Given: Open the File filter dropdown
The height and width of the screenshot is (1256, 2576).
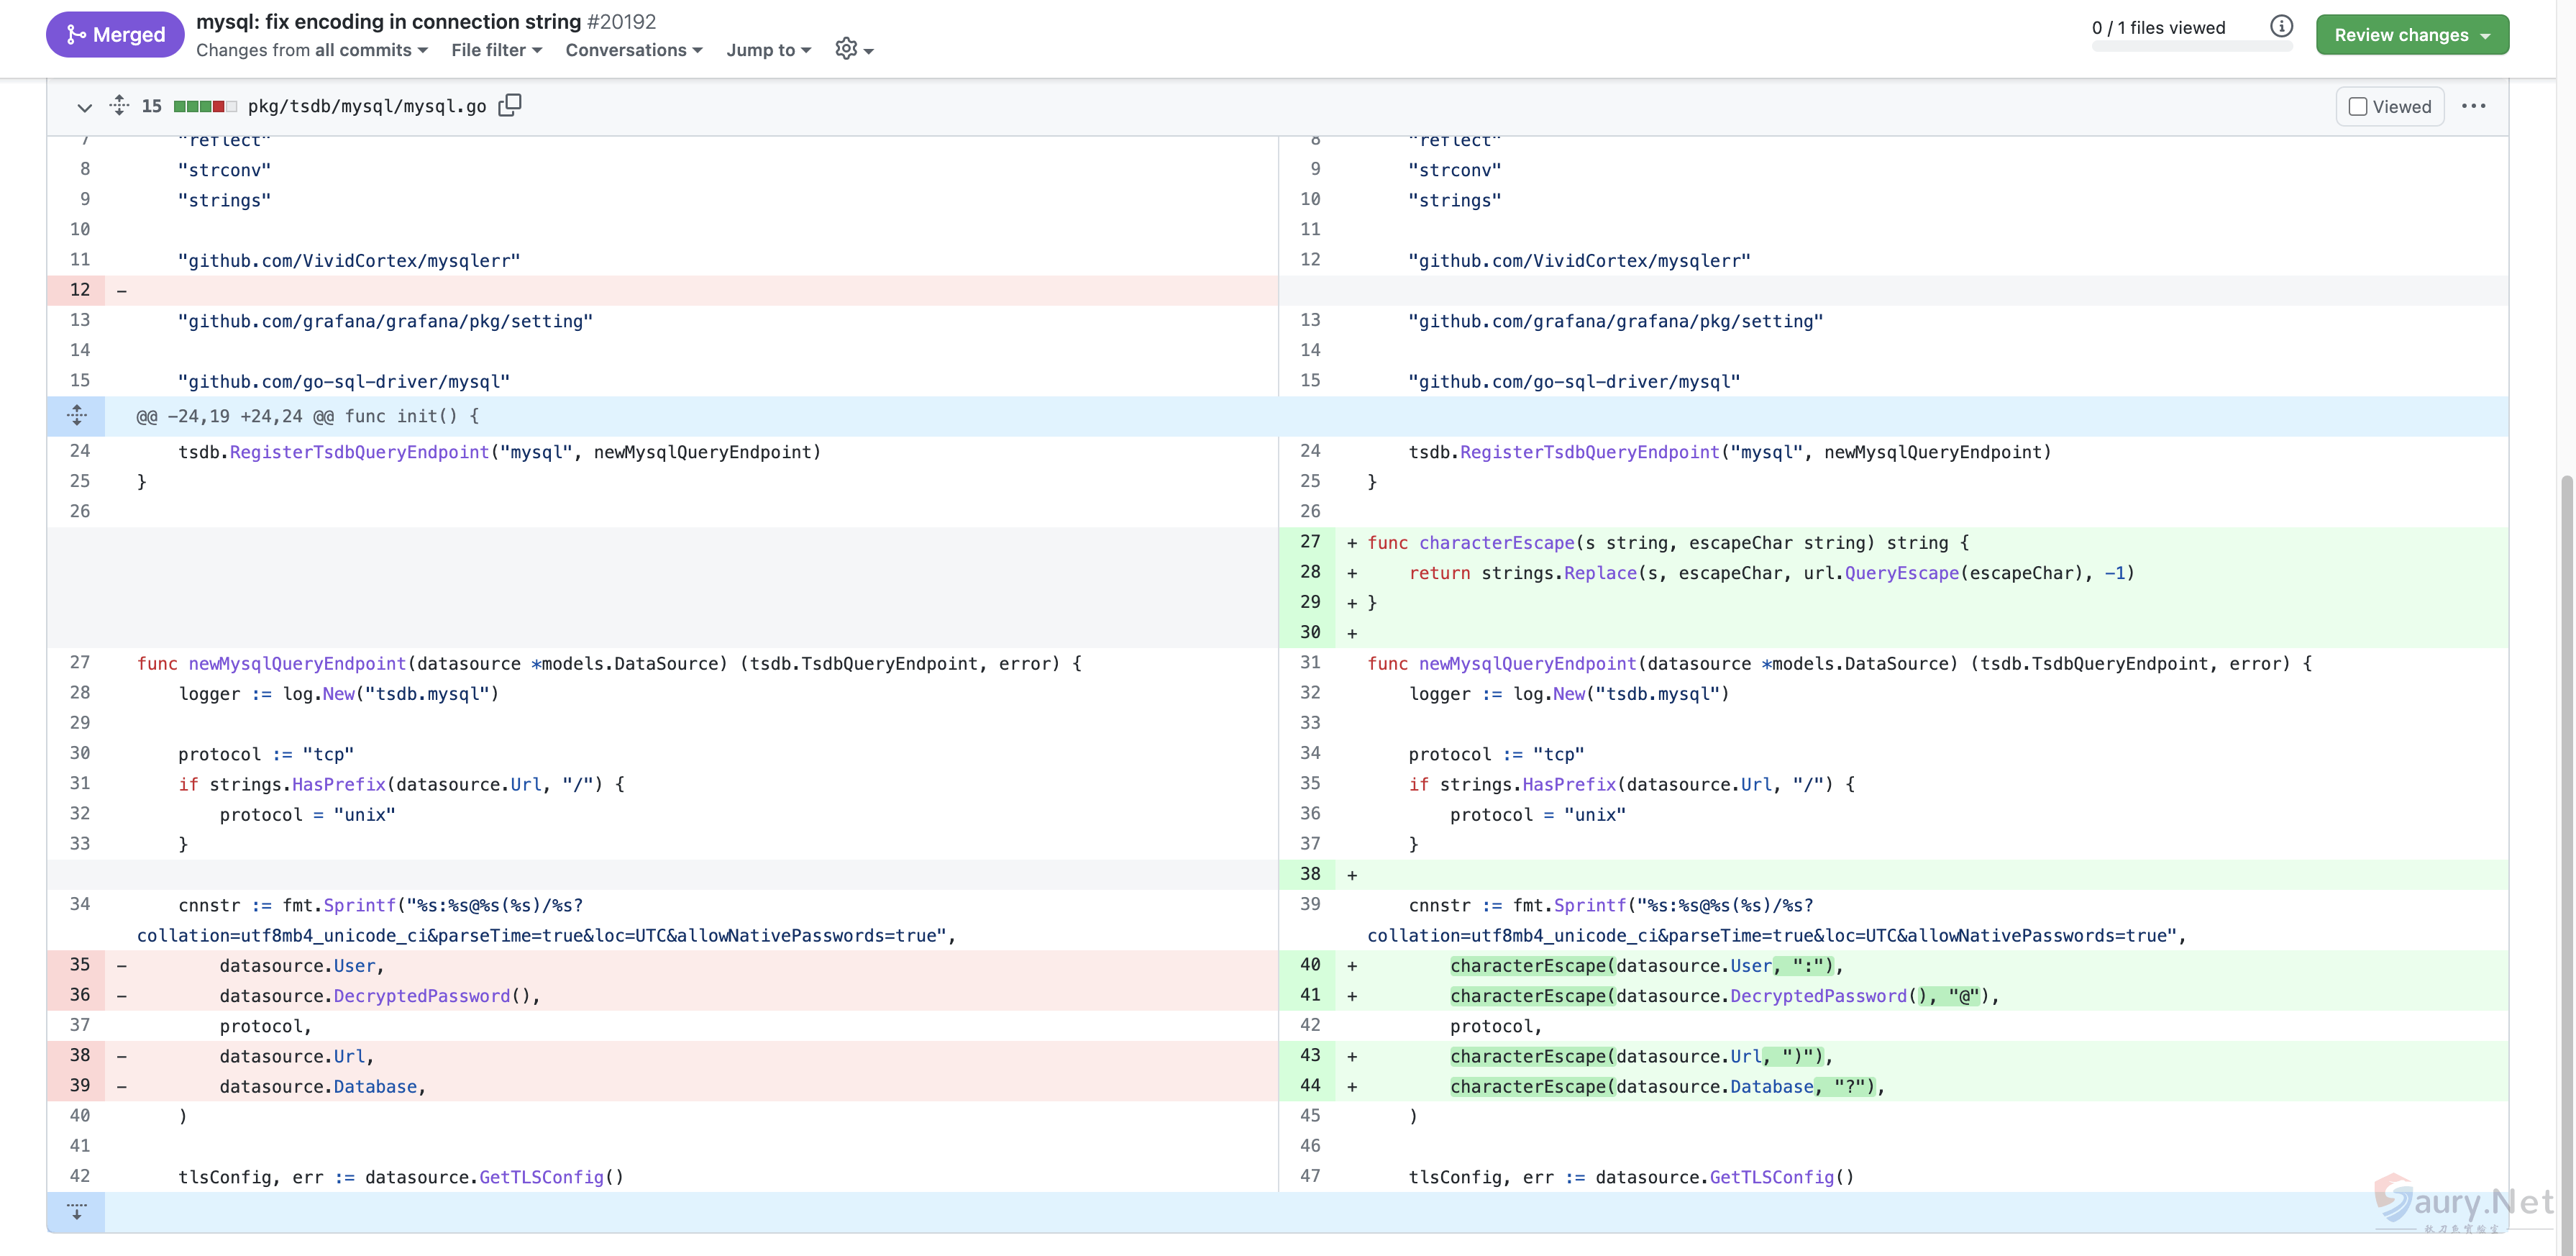Looking at the screenshot, I should [496, 50].
